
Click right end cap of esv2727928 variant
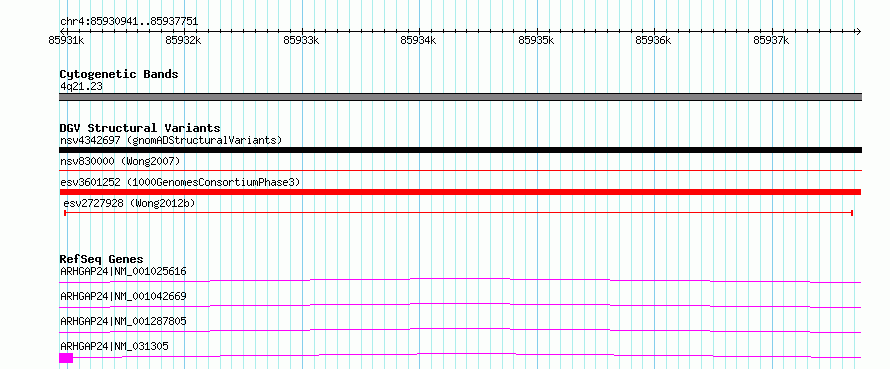pos(852,213)
